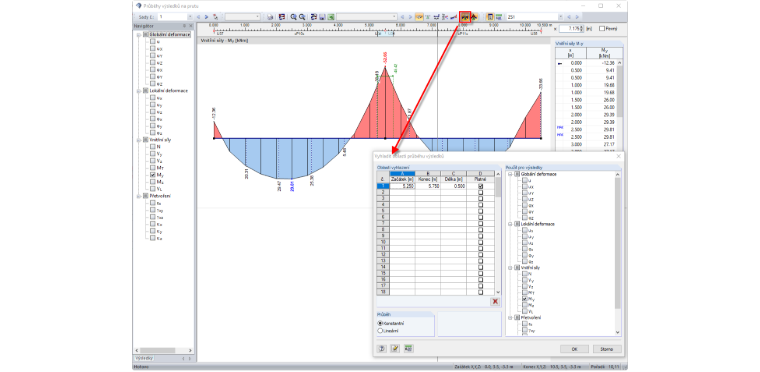This screenshot has width=760, height=372.
Task: Open the wide empty toolbar combo box
Action: [366, 17]
